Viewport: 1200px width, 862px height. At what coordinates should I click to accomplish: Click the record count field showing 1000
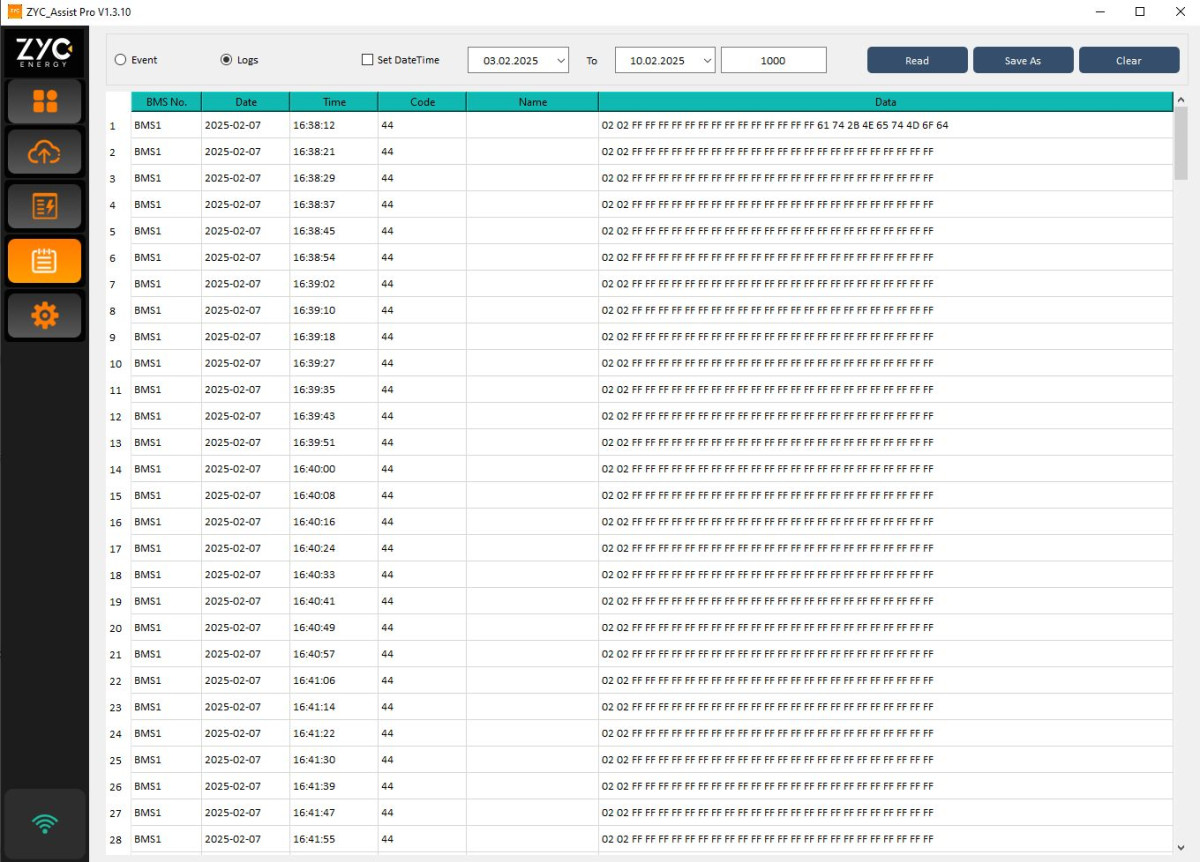click(773, 60)
